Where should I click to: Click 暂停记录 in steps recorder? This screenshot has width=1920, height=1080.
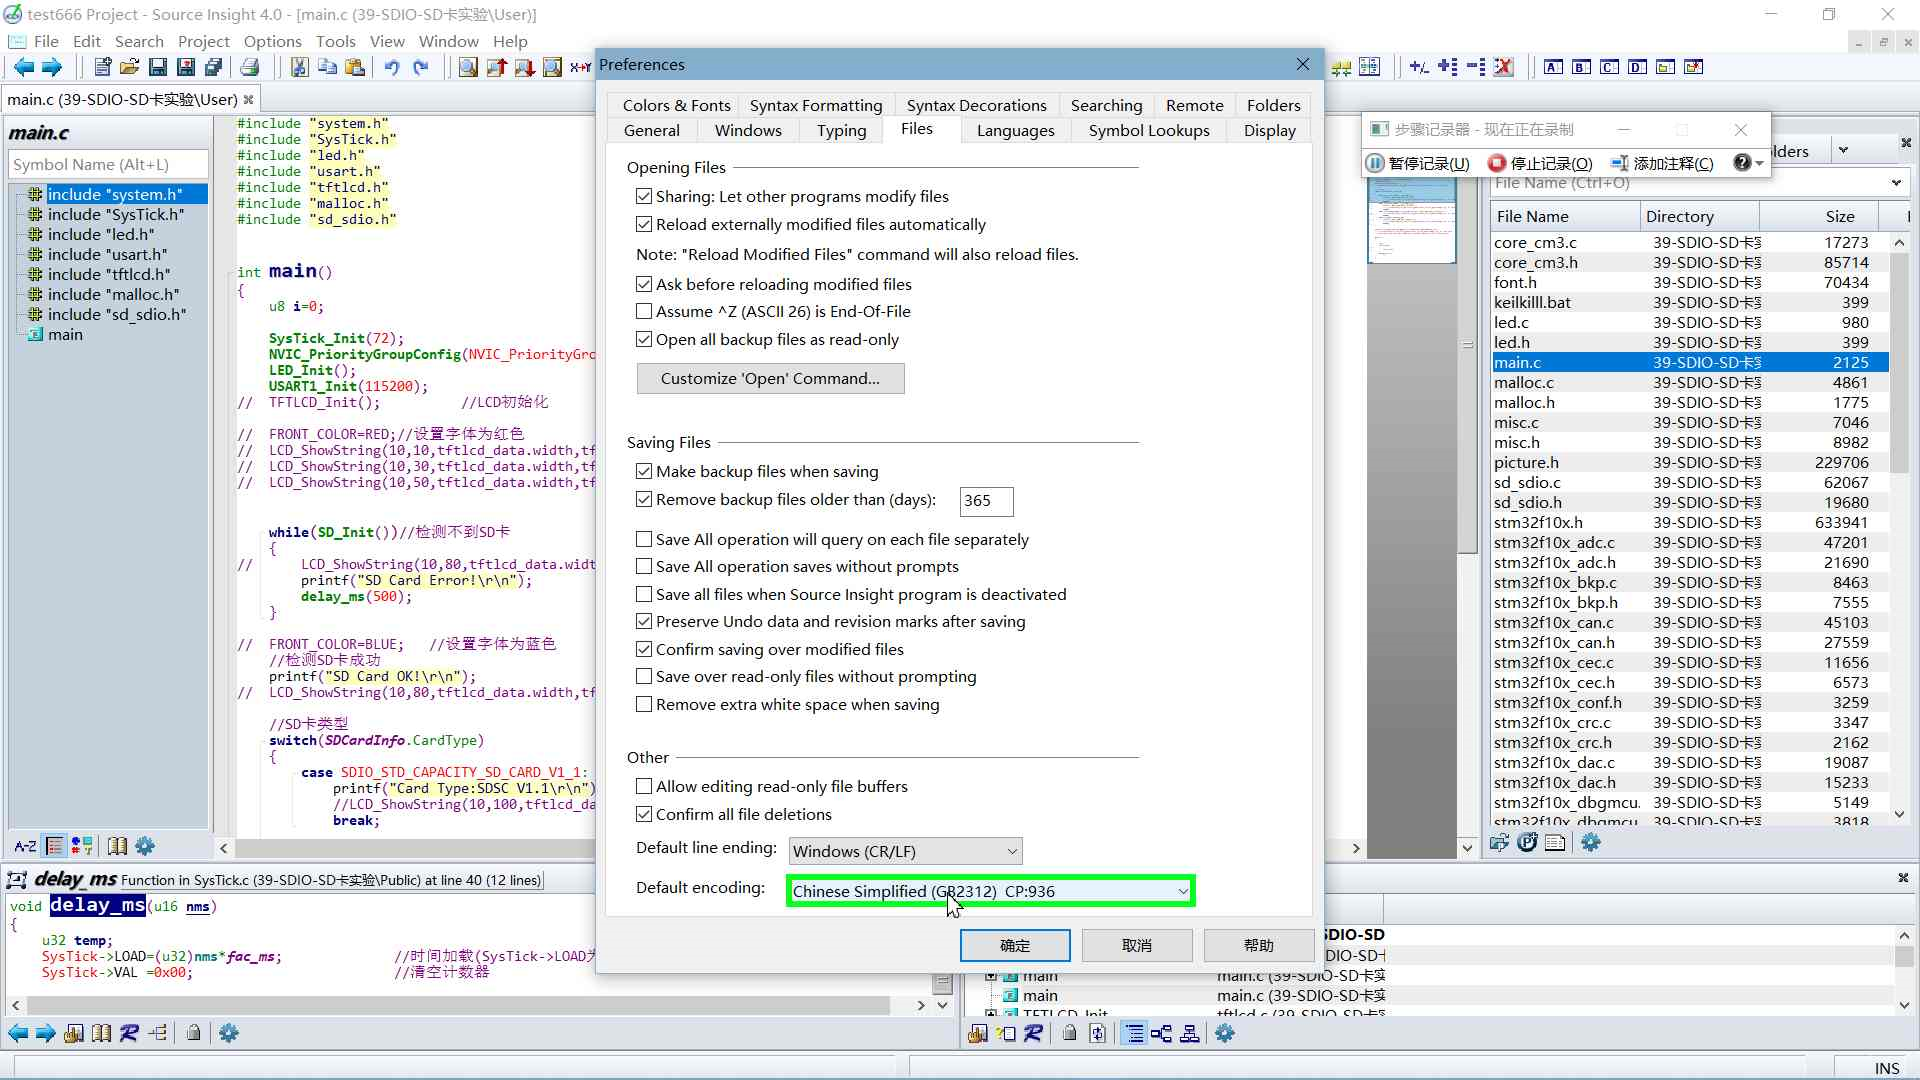(x=1418, y=164)
